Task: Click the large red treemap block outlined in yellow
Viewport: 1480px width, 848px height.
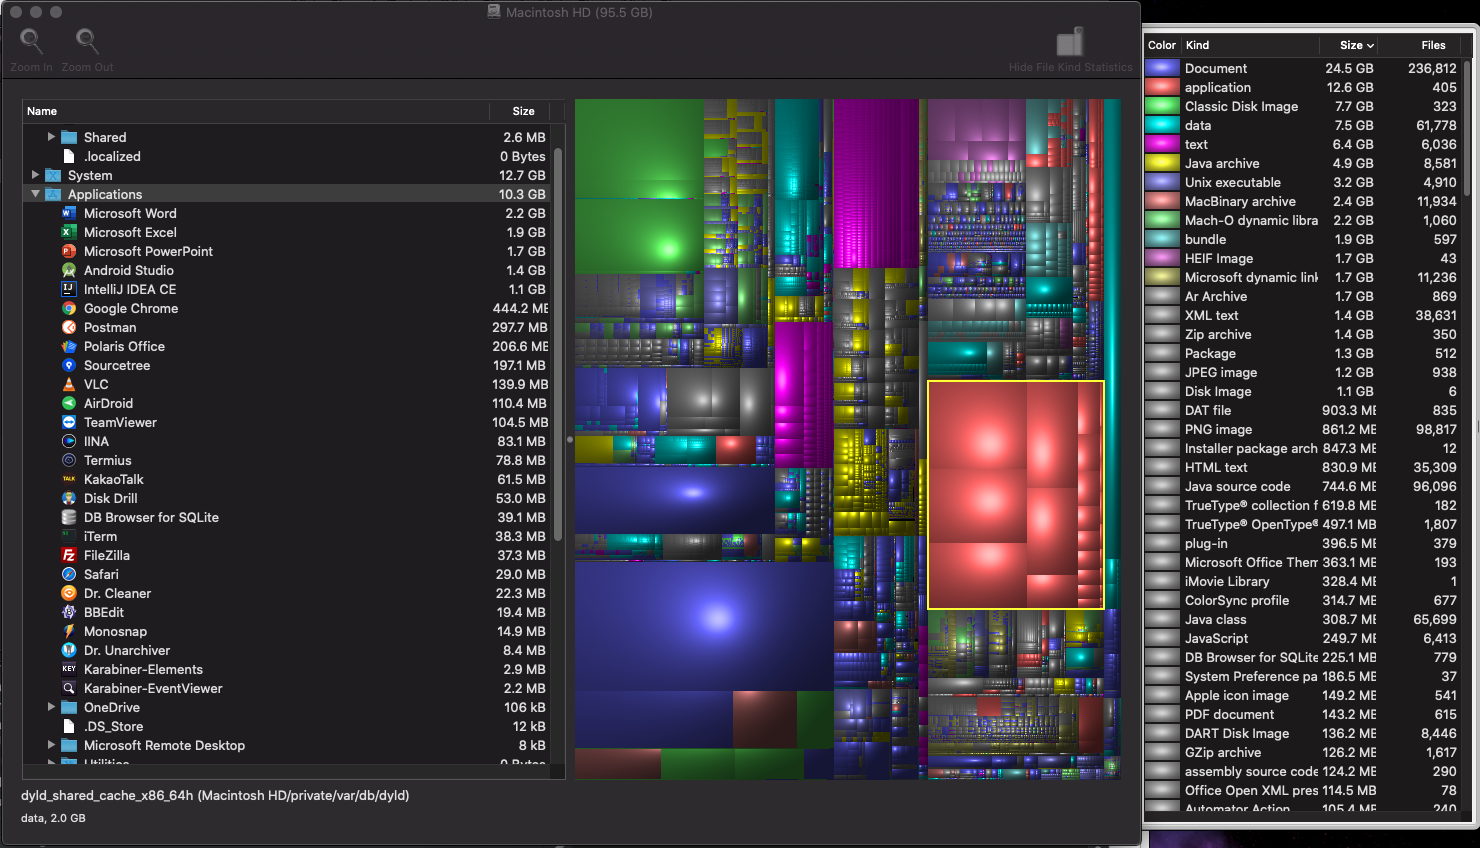Action: (1016, 494)
